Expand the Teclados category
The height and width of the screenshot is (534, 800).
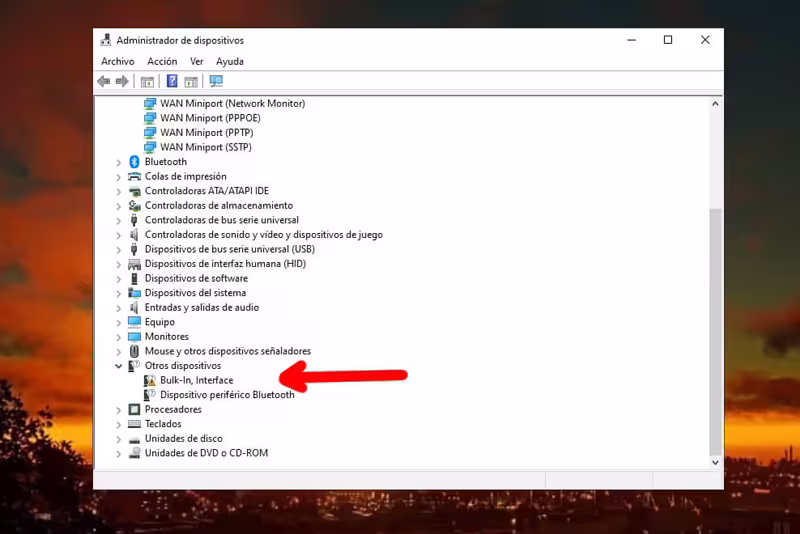(118, 425)
